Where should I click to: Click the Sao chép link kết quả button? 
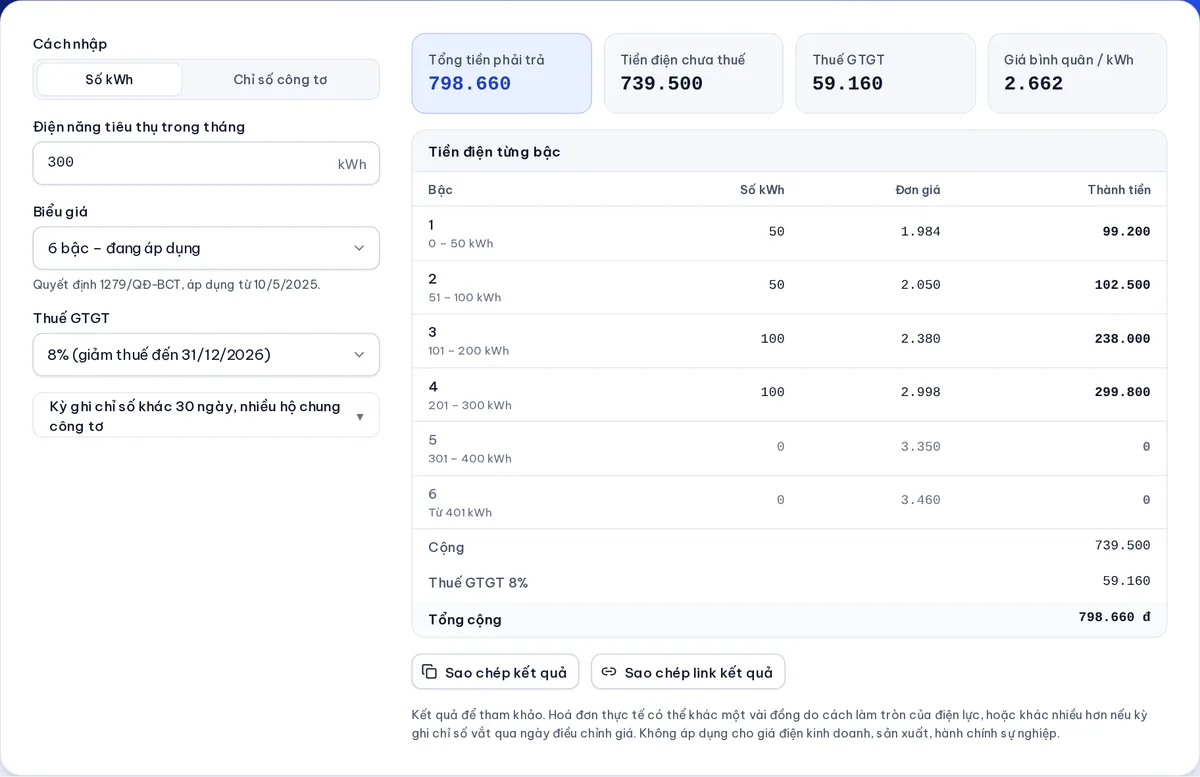[688, 672]
